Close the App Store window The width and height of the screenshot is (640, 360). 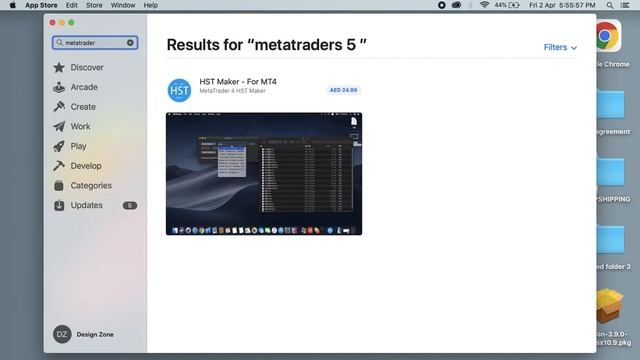(x=53, y=22)
